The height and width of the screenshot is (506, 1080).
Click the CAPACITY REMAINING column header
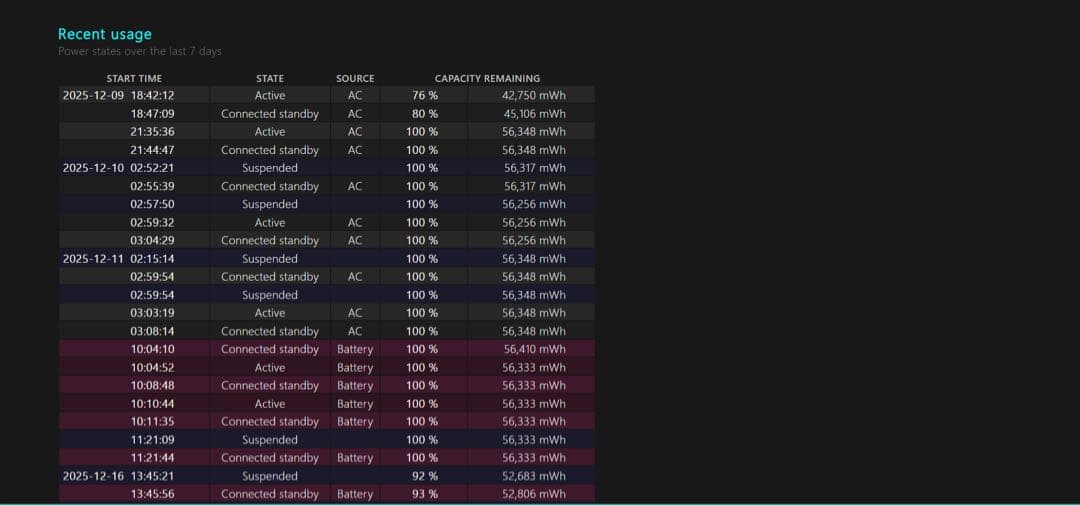[487, 78]
